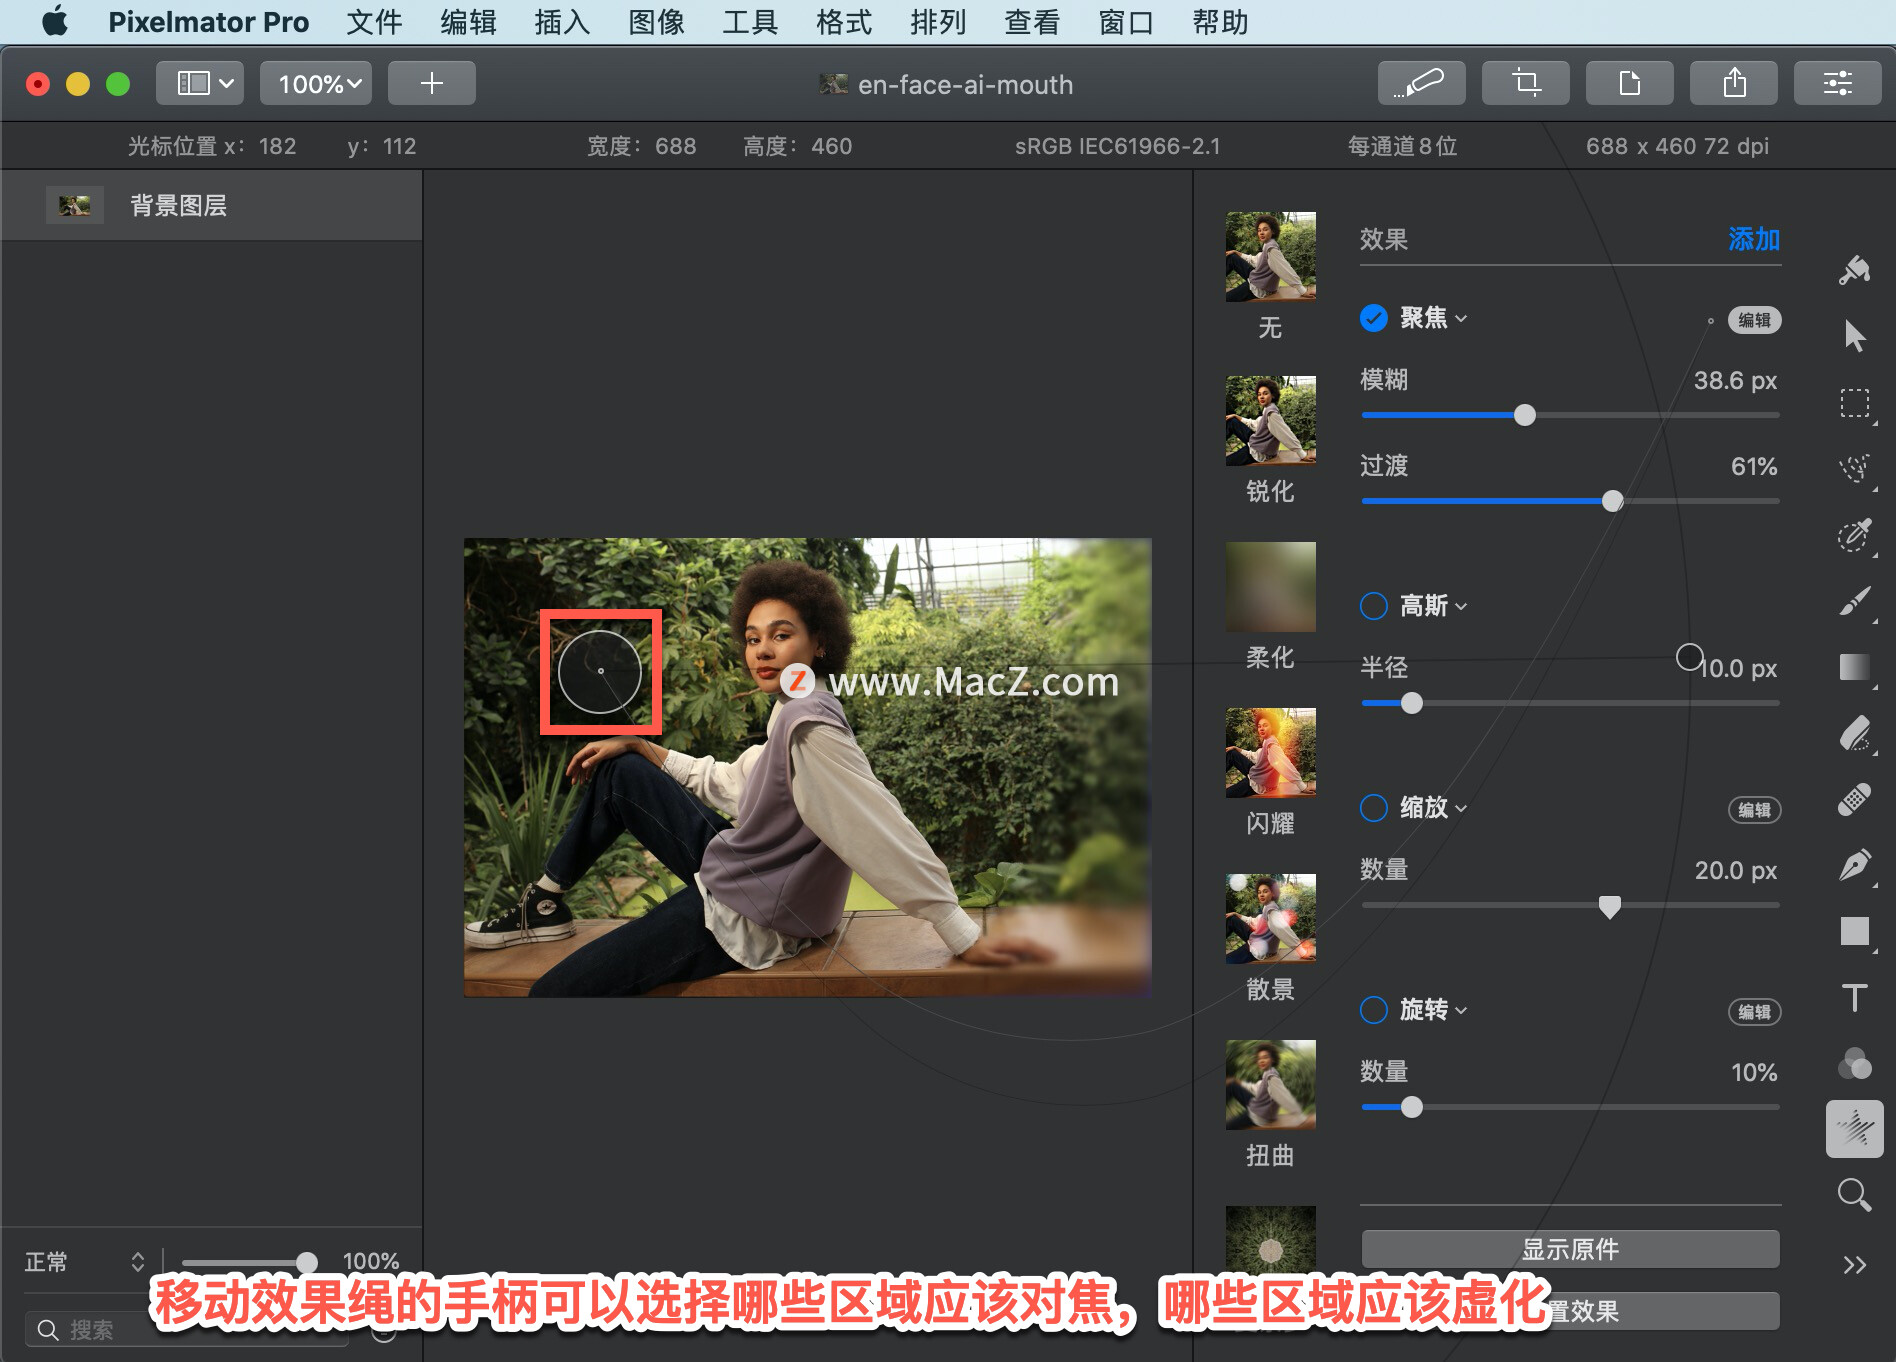Open the 窗口 menu
Viewport: 1896px width, 1362px height.
pos(1126,21)
